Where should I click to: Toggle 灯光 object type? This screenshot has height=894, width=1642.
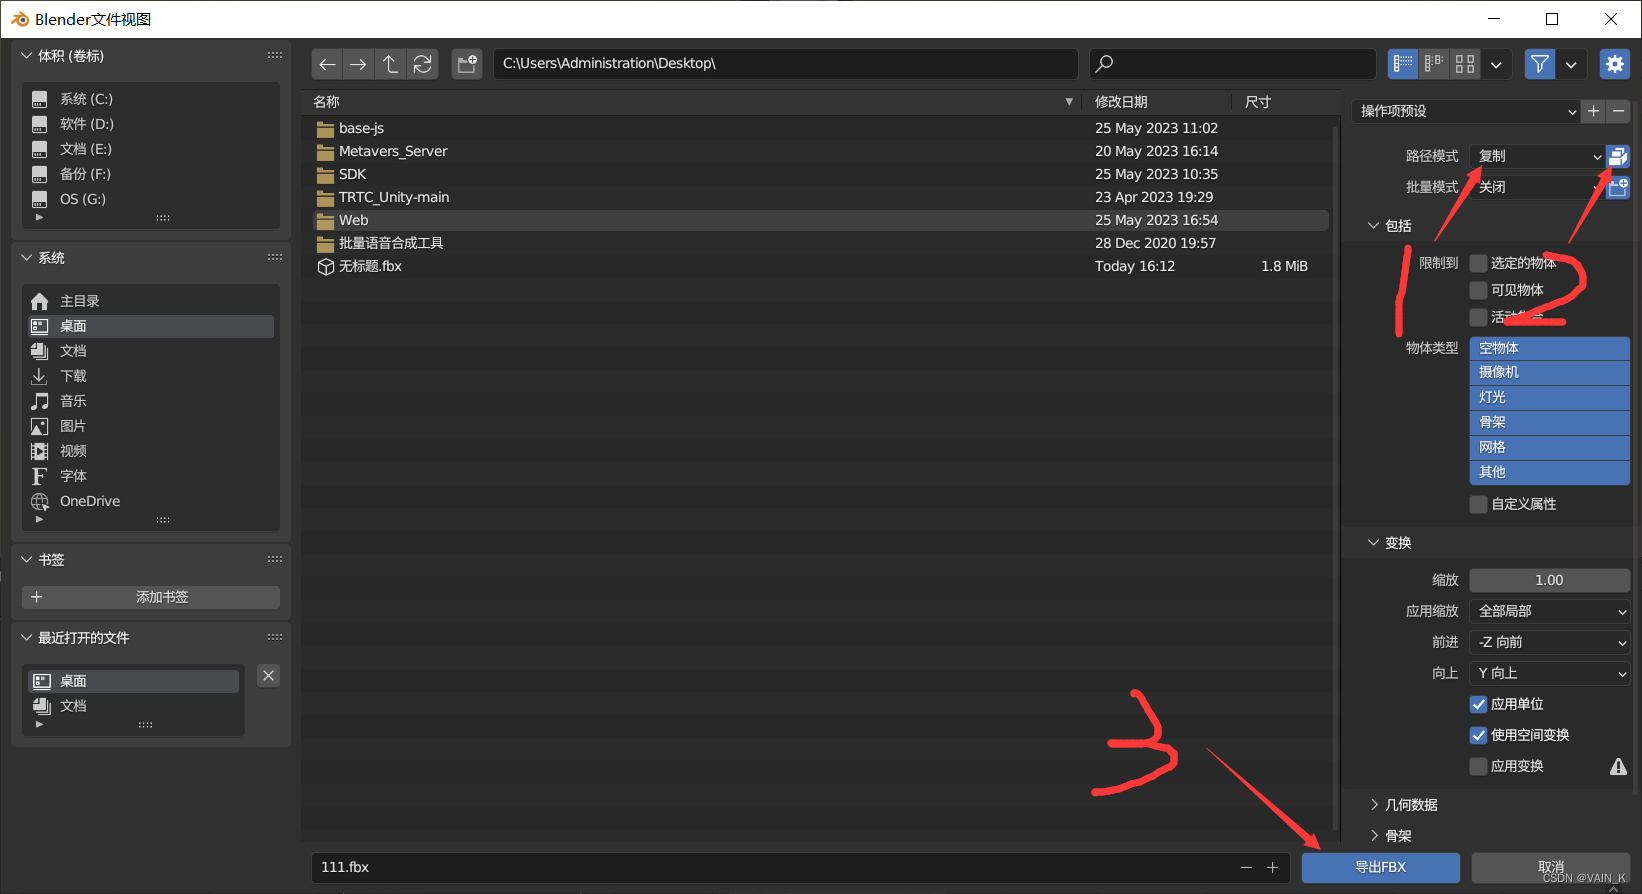click(1550, 397)
